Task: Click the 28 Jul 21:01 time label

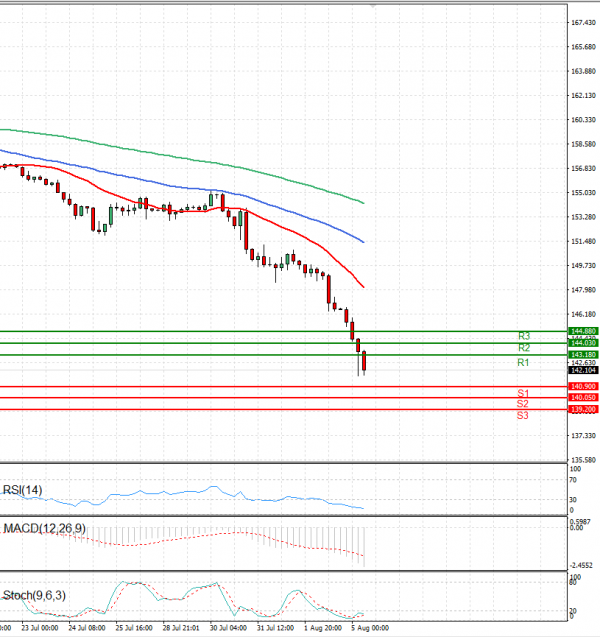Action: 181,628
